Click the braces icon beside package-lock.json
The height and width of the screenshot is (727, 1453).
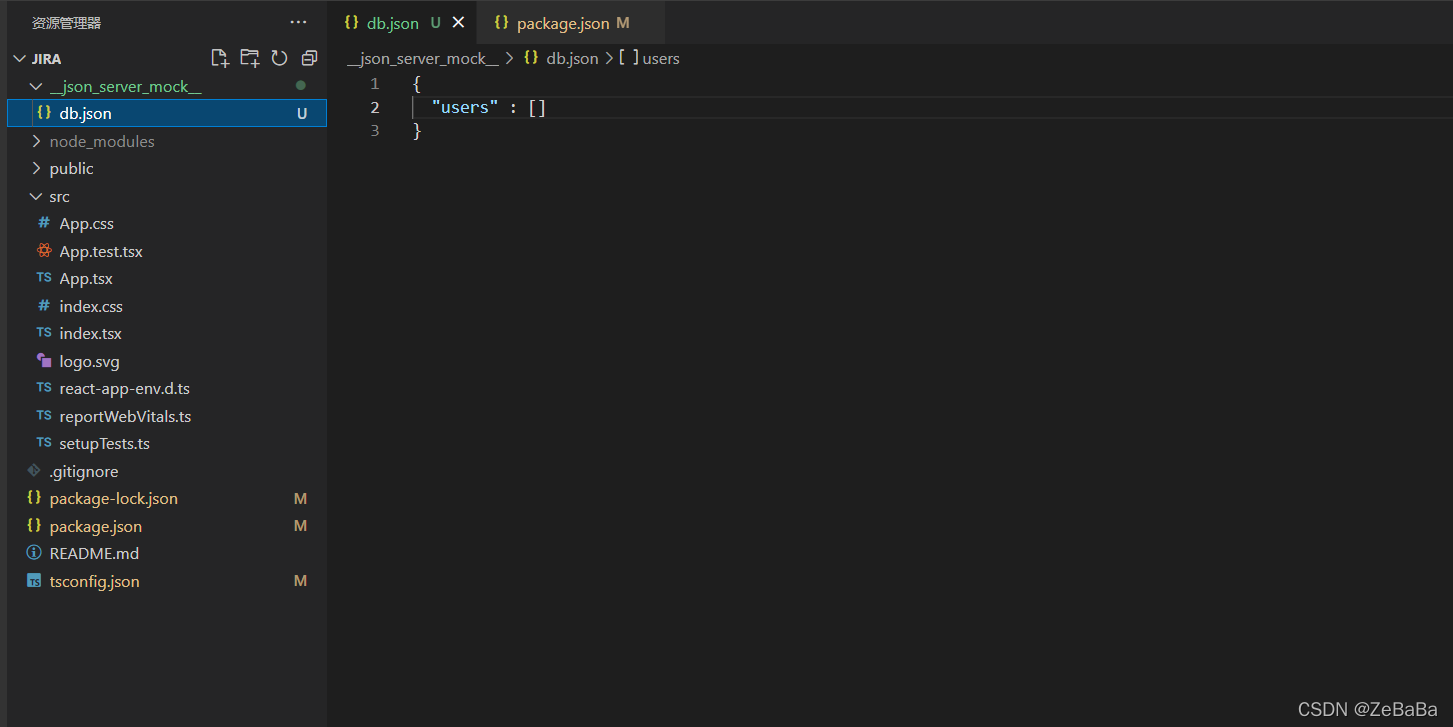pos(34,498)
